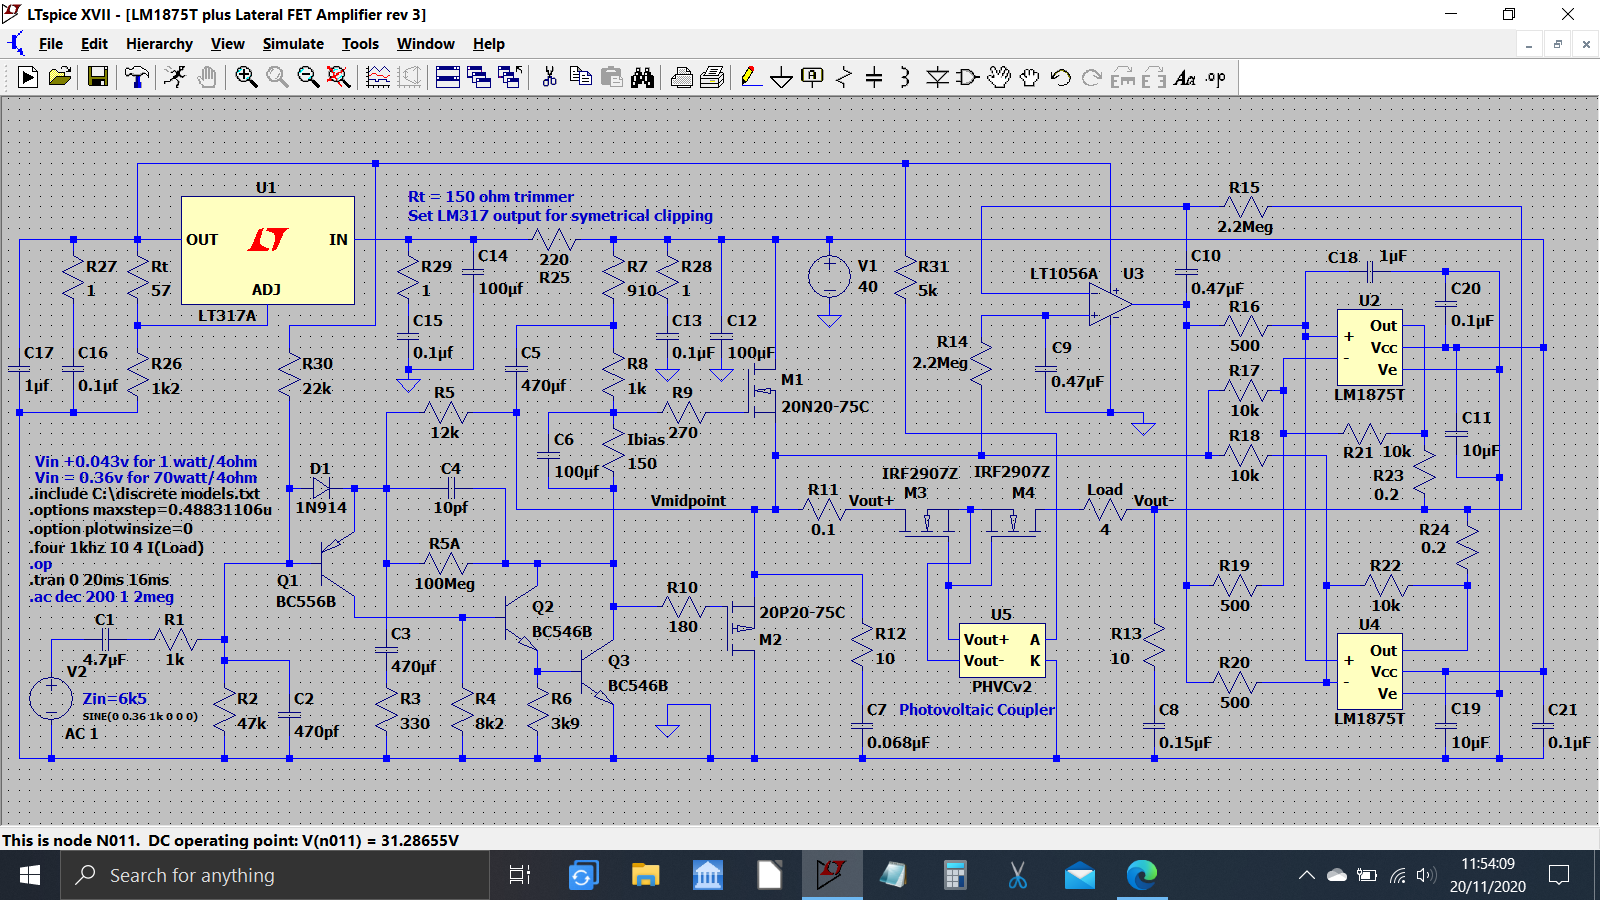Screen dimensions: 1600x904
Task: Open the Simulate menu
Action: (x=293, y=44)
